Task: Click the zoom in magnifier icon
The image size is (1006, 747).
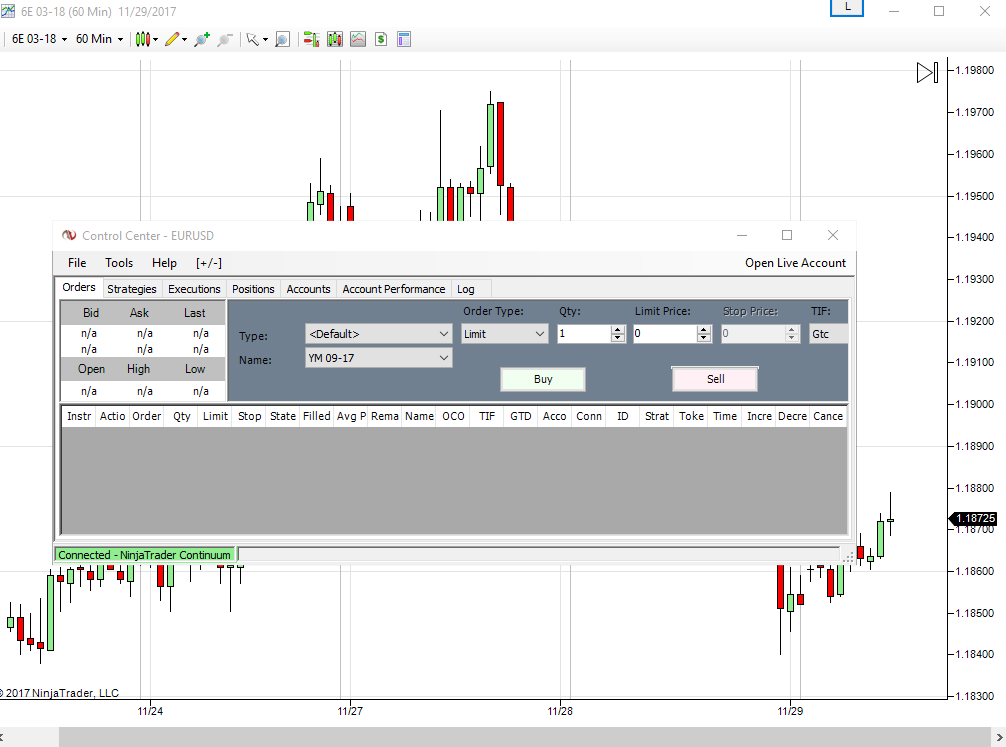Action: [202, 39]
